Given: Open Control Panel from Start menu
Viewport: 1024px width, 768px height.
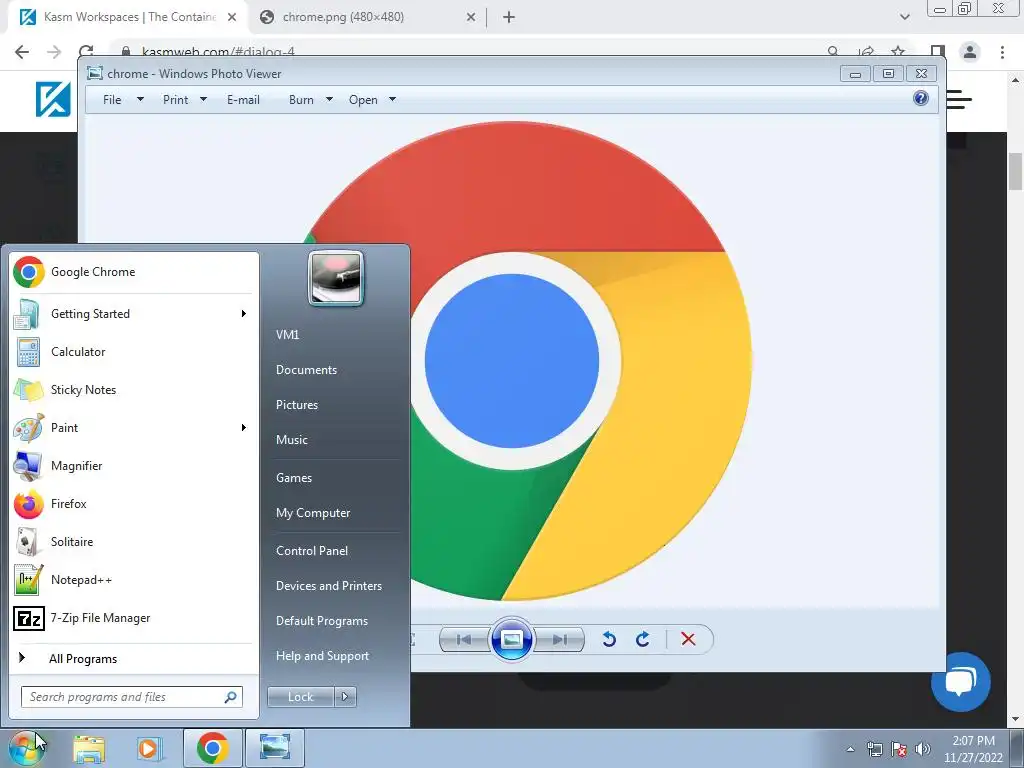Looking at the screenshot, I should point(312,551).
